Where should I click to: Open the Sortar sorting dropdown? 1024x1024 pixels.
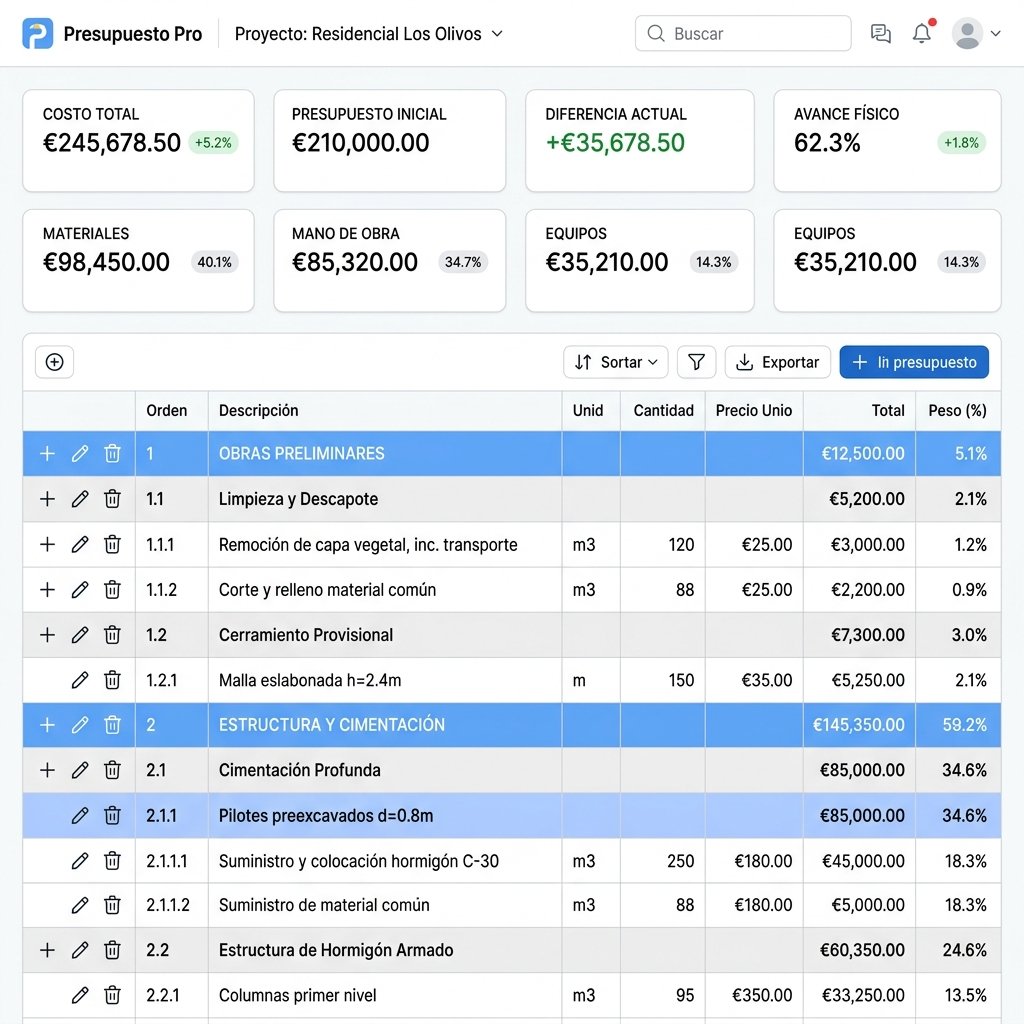pyautogui.click(x=616, y=362)
